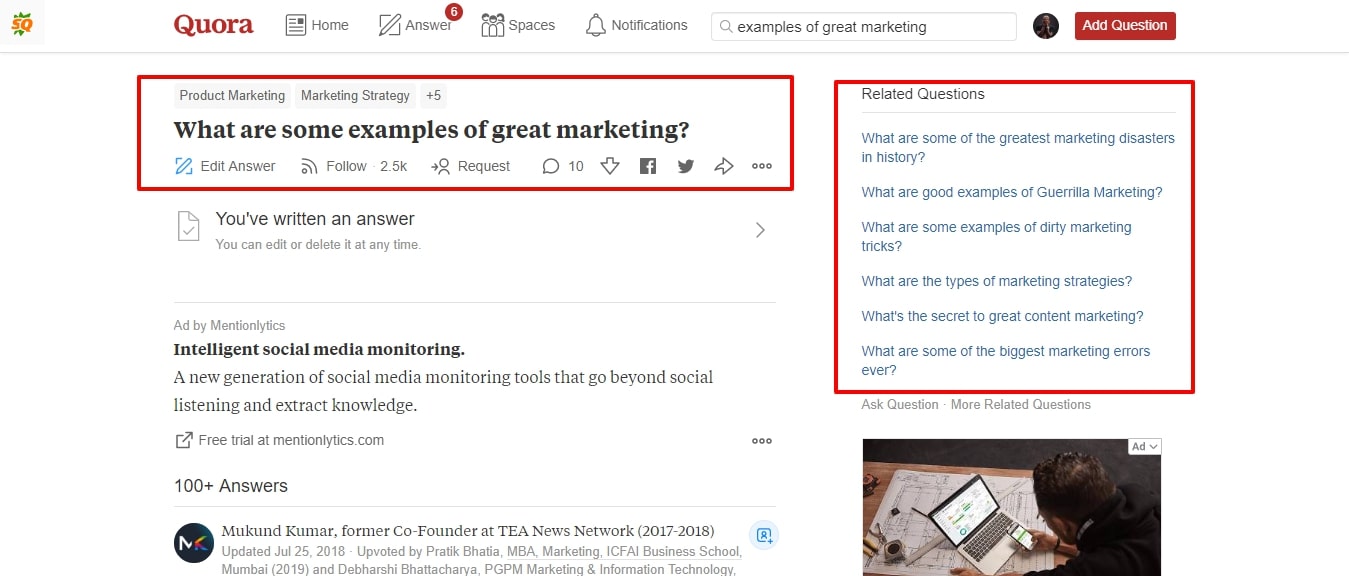Share the question to Twitter
The height and width of the screenshot is (576, 1349).
coord(685,166)
